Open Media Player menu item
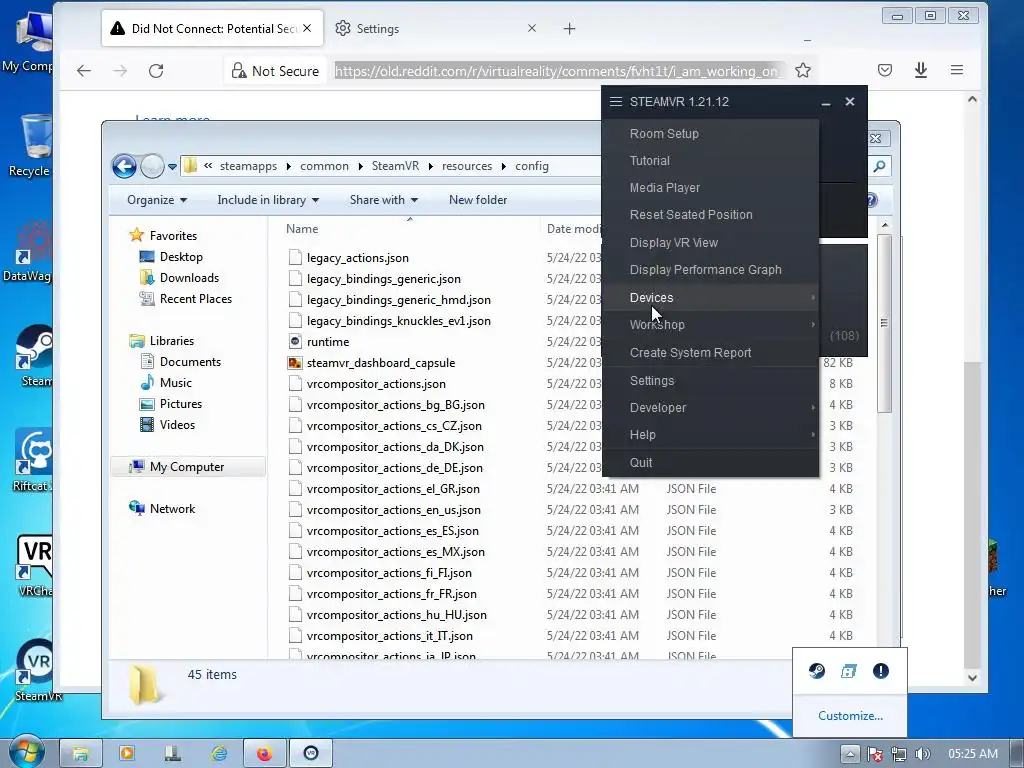Viewport: 1024px width, 768px height. pyautogui.click(x=711, y=187)
